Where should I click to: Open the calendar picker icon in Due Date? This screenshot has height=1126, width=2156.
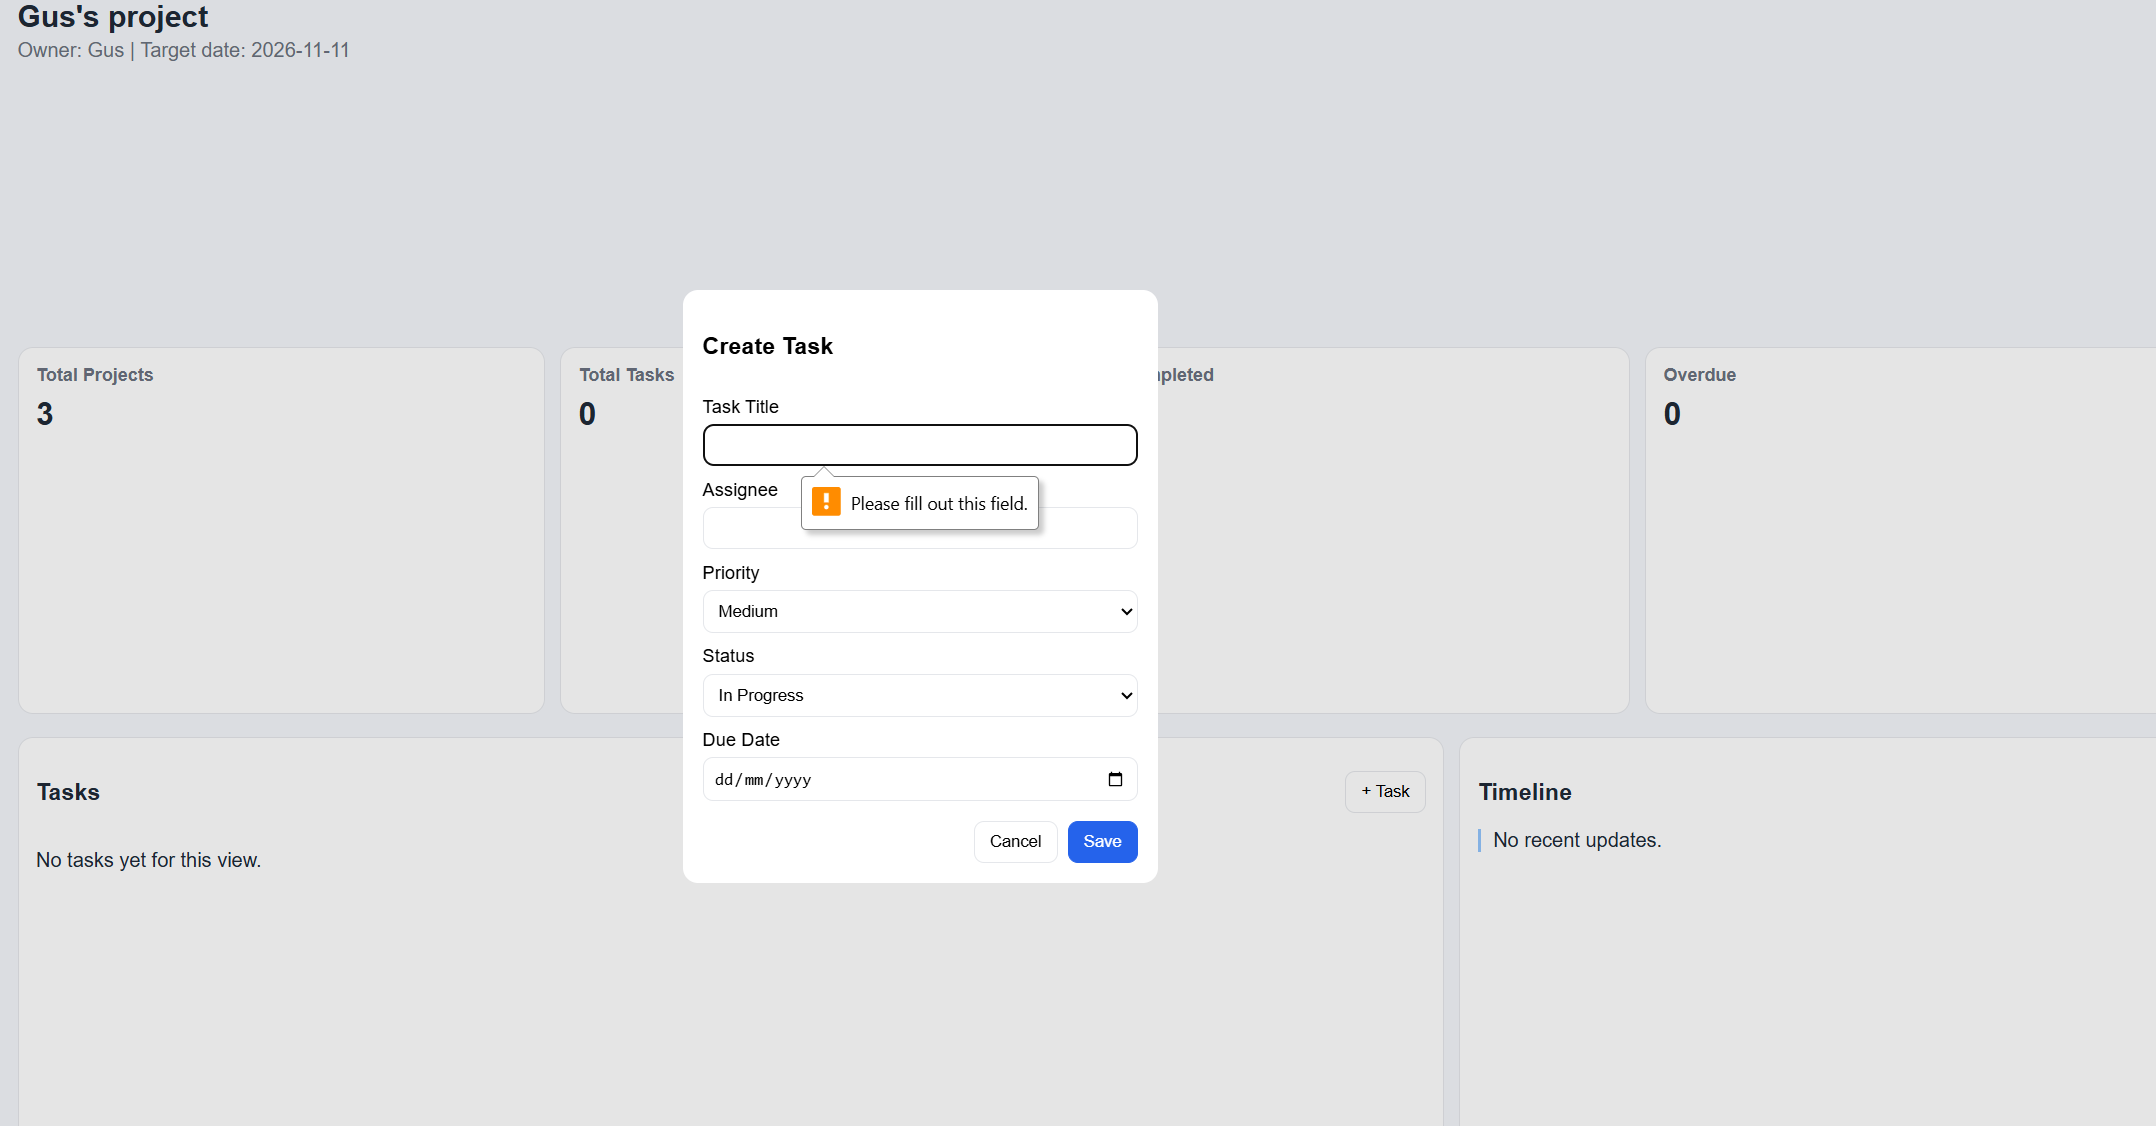[x=1115, y=779]
